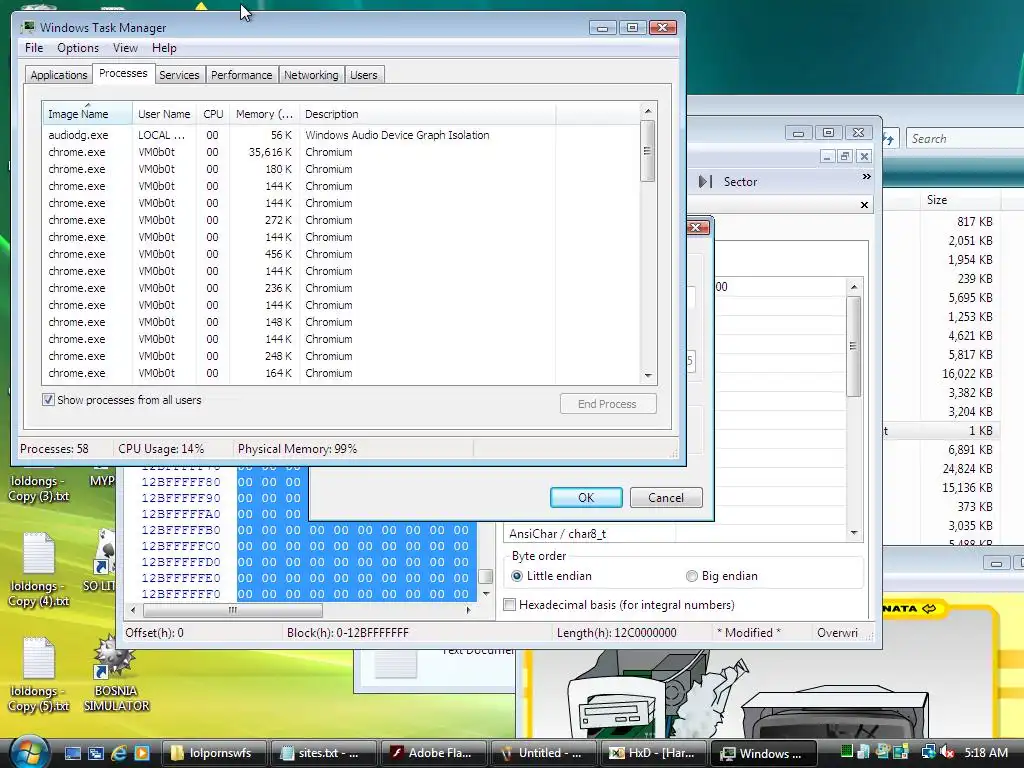Click the Task Manager title bar icon
Viewport: 1024px width, 768px height.
click(x=28, y=27)
